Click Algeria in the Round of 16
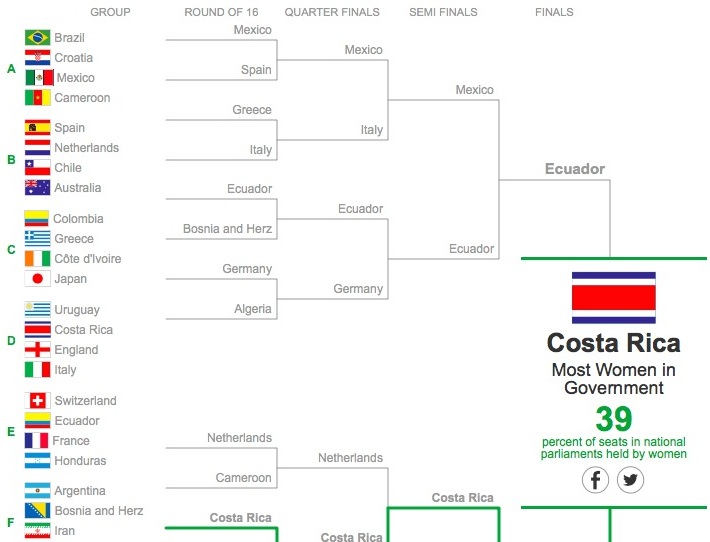 pos(253,309)
